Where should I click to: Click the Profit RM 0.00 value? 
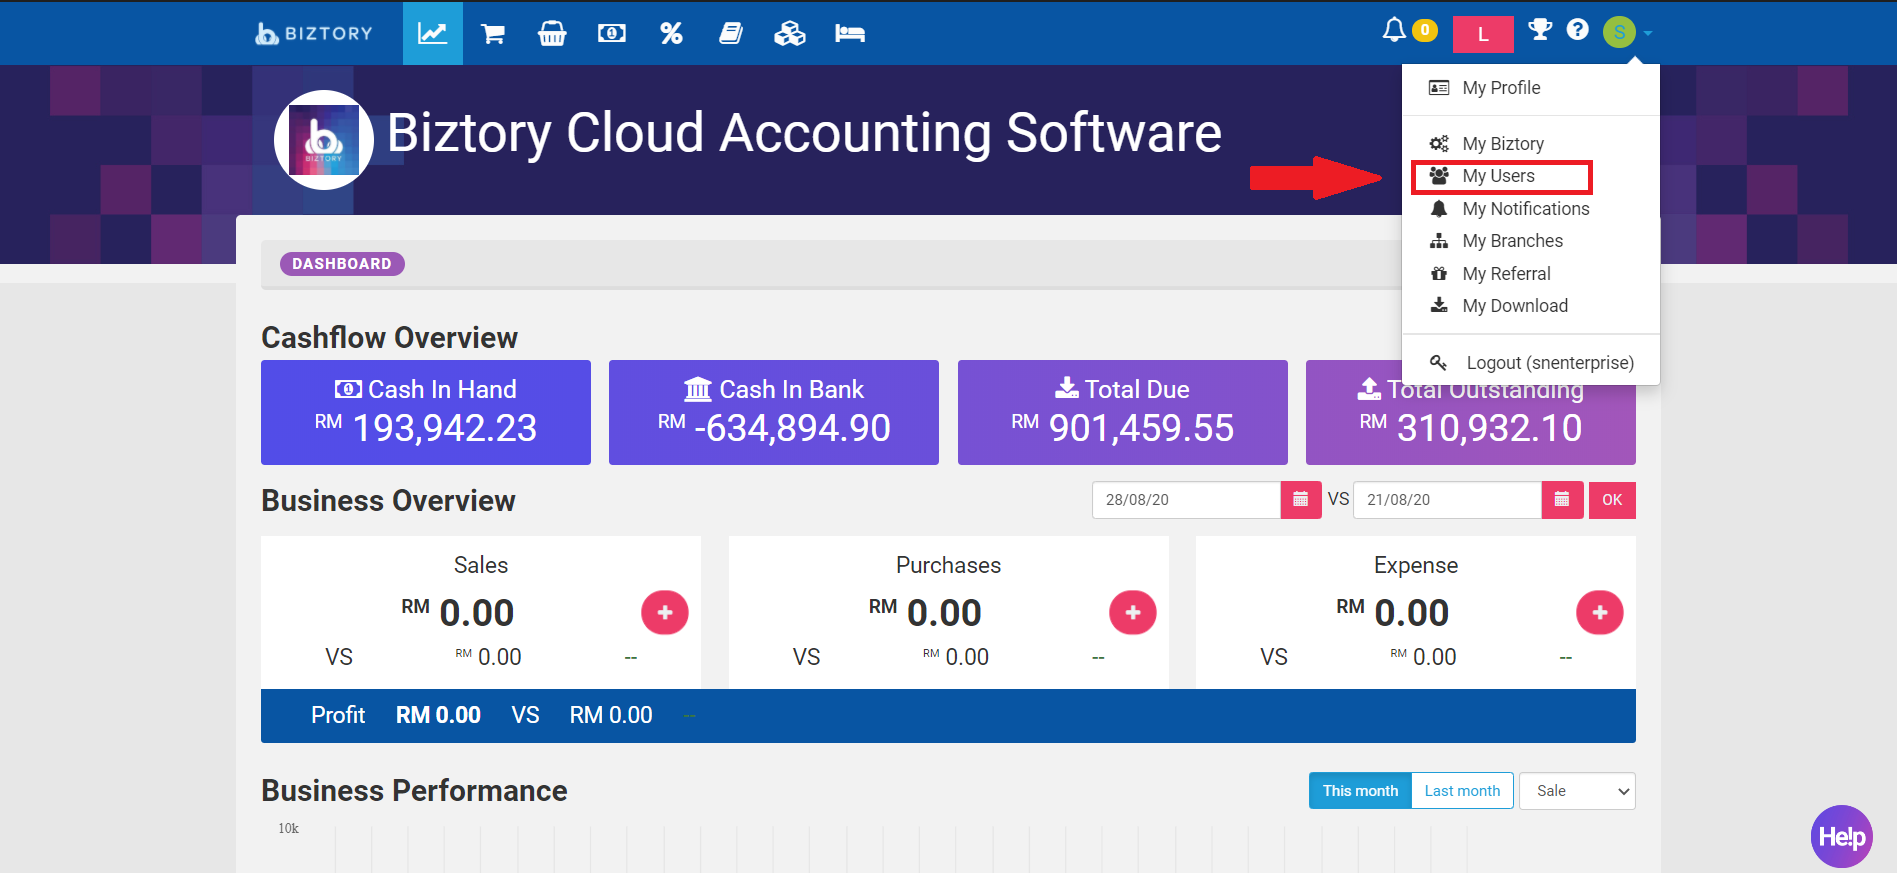438,716
